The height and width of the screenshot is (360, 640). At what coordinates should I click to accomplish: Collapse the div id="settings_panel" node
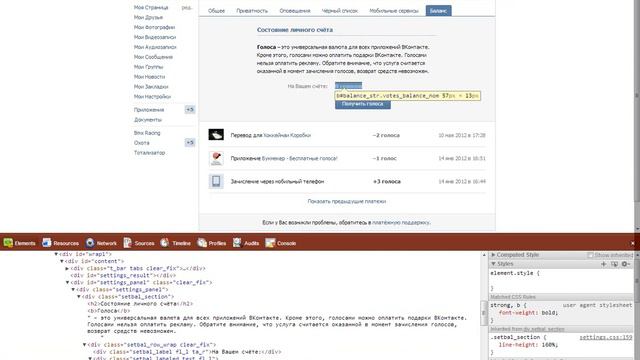click(x=67, y=282)
